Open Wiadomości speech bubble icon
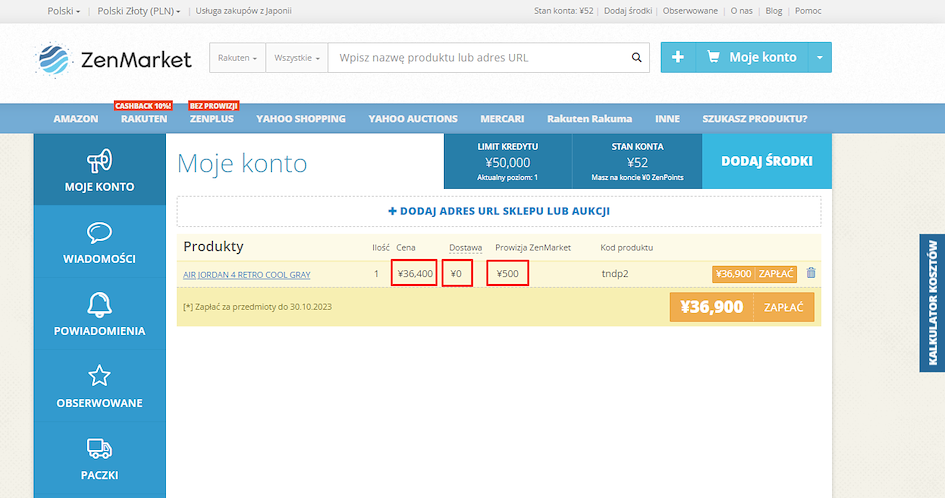 (99, 233)
